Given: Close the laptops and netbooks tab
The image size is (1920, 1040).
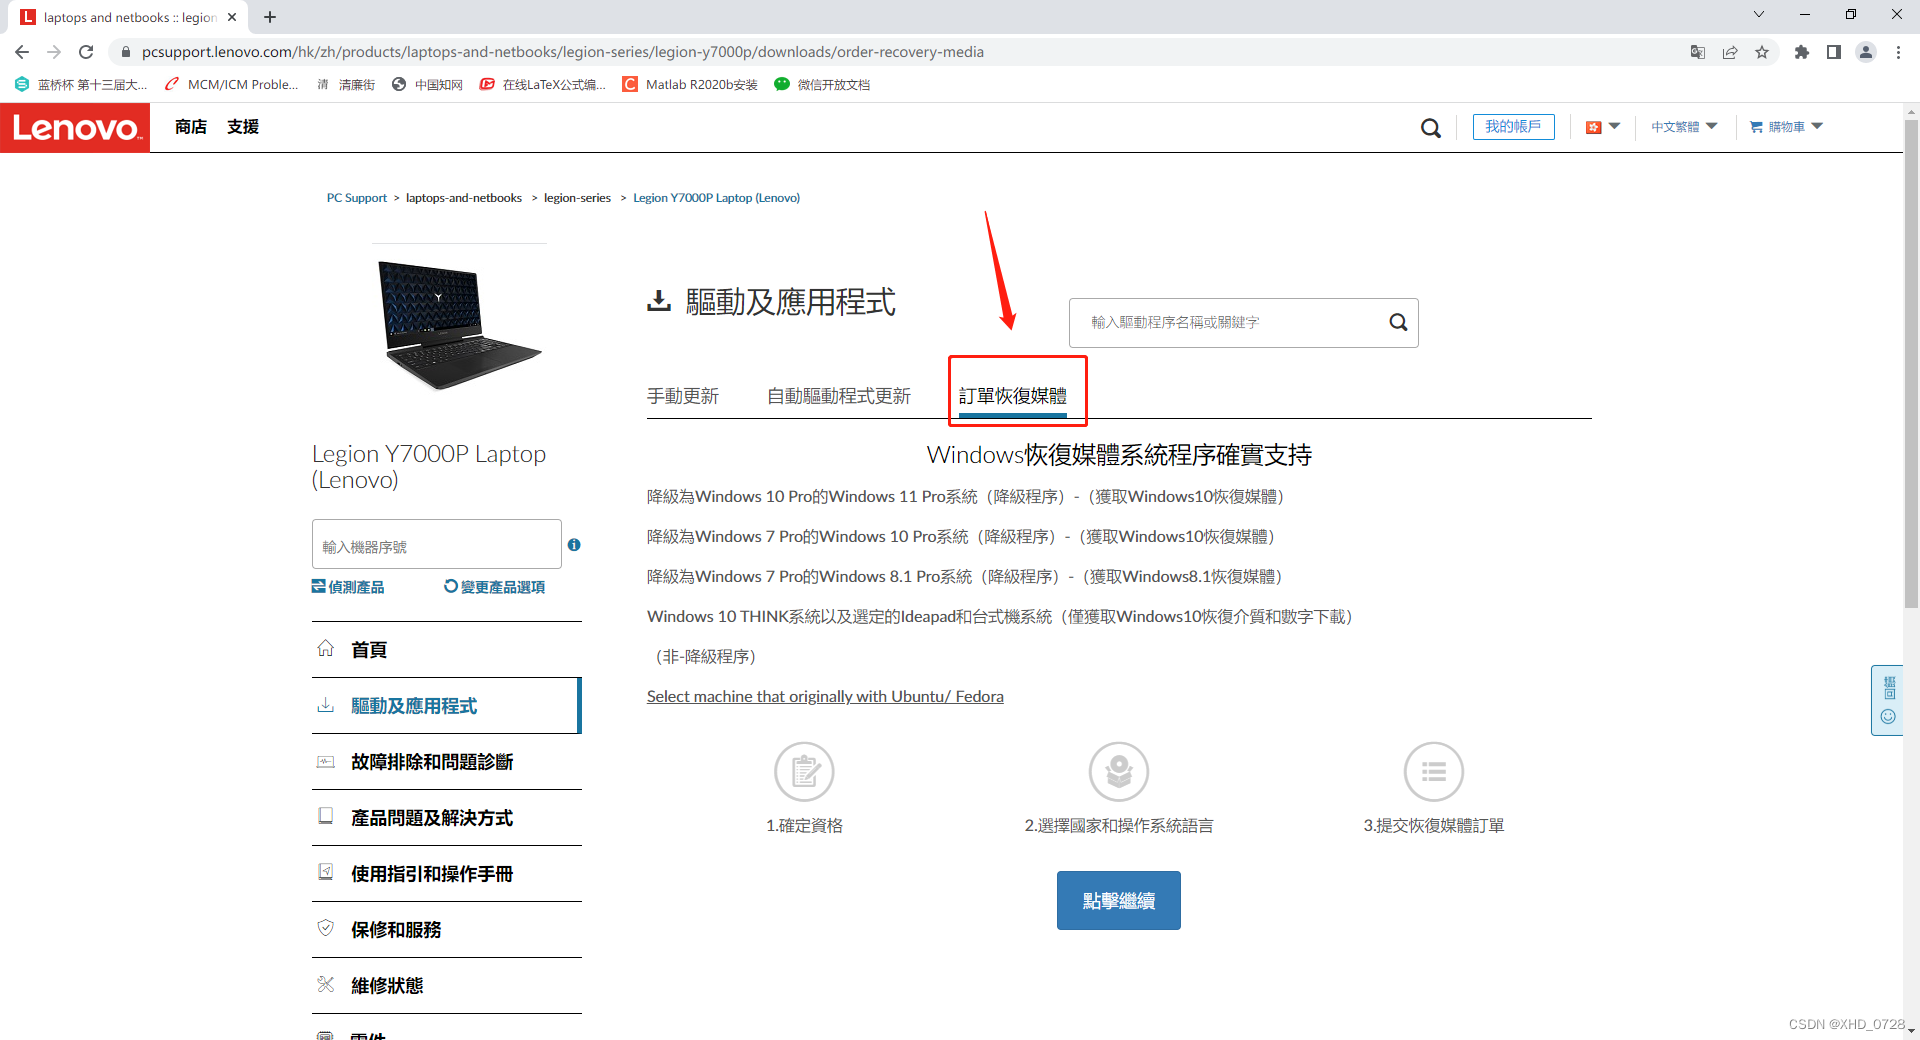Looking at the screenshot, I should point(232,17).
